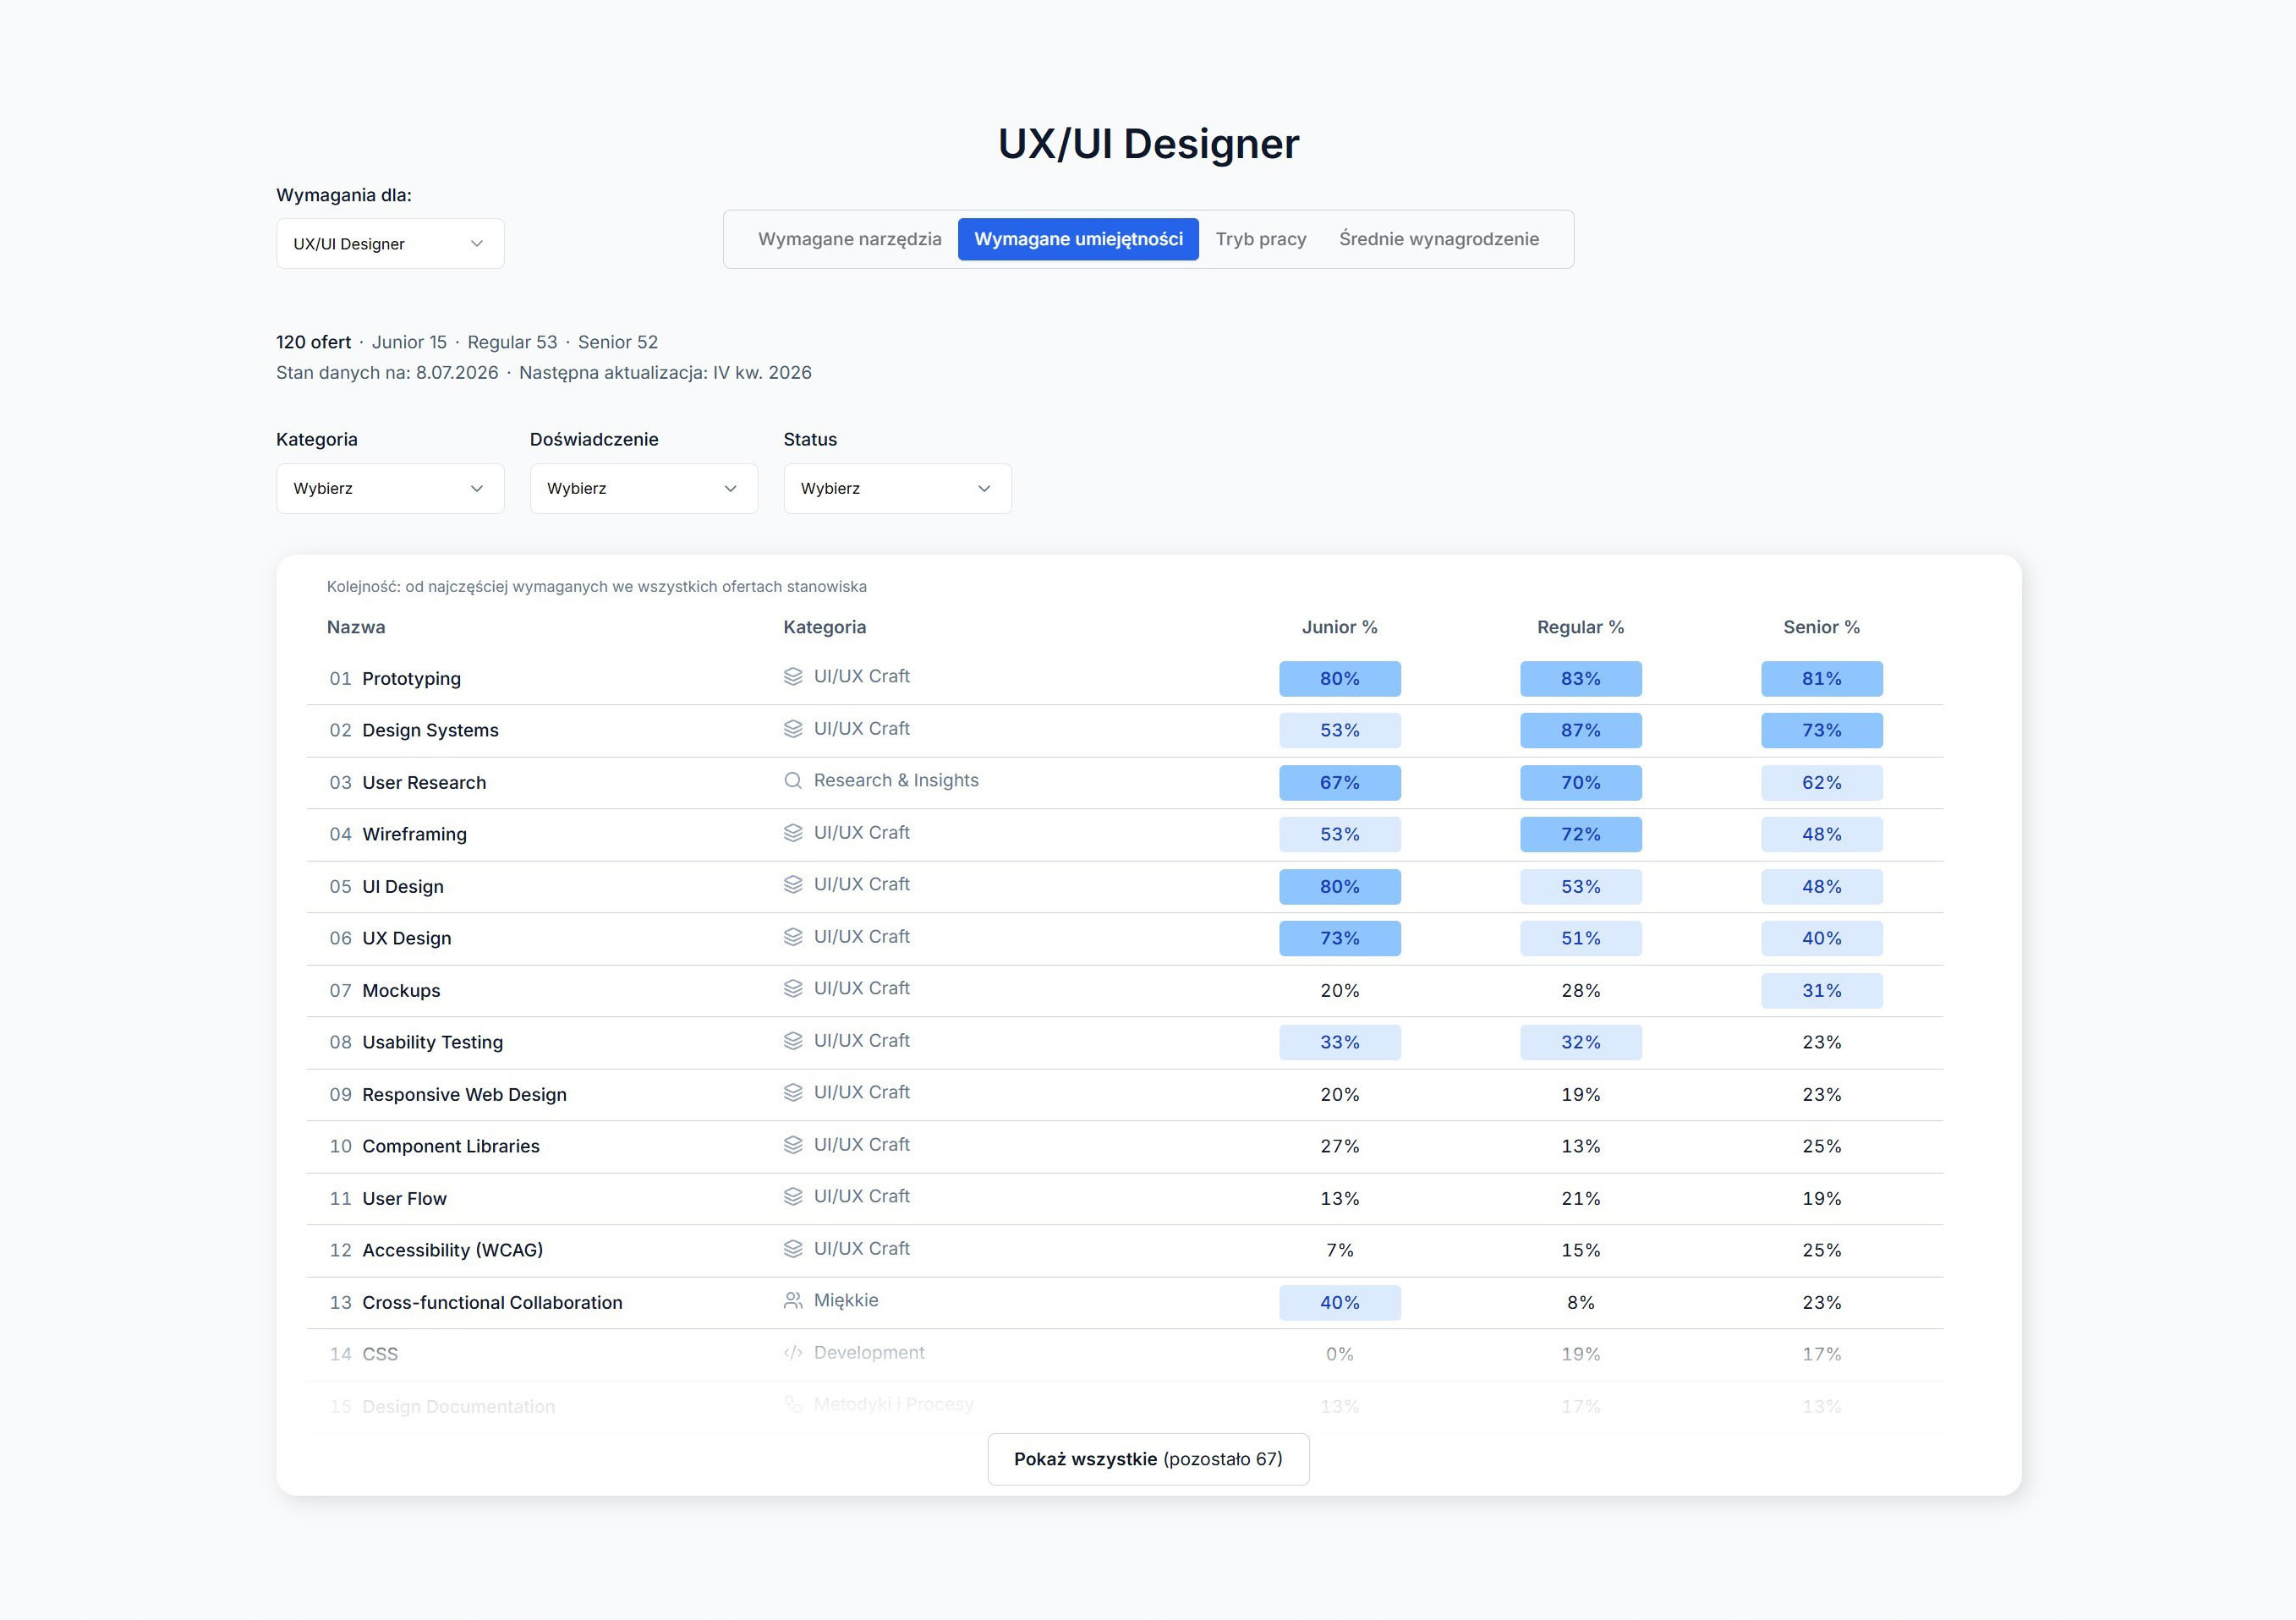Click the magnifier icon next to Research & Insights
This screenshot has height=1620, width=2296.
(x=793, y=780)
